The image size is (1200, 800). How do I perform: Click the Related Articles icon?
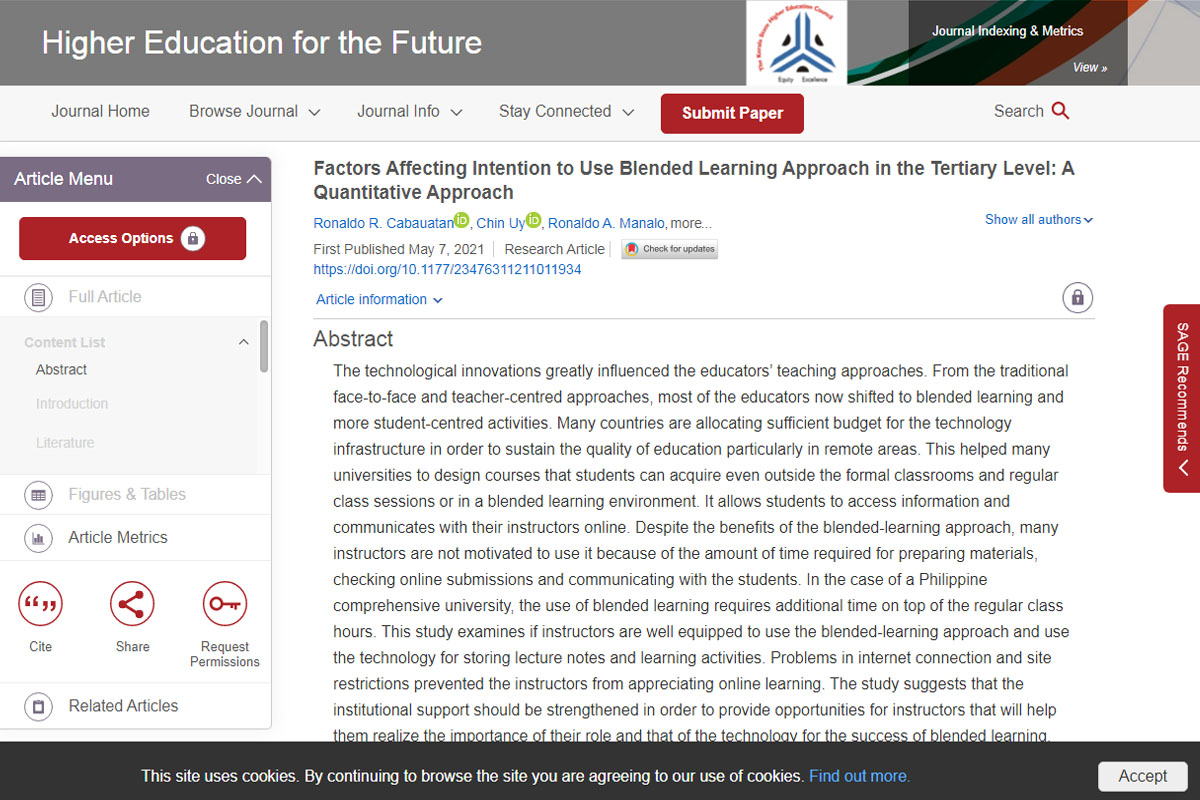coord(39,706)
